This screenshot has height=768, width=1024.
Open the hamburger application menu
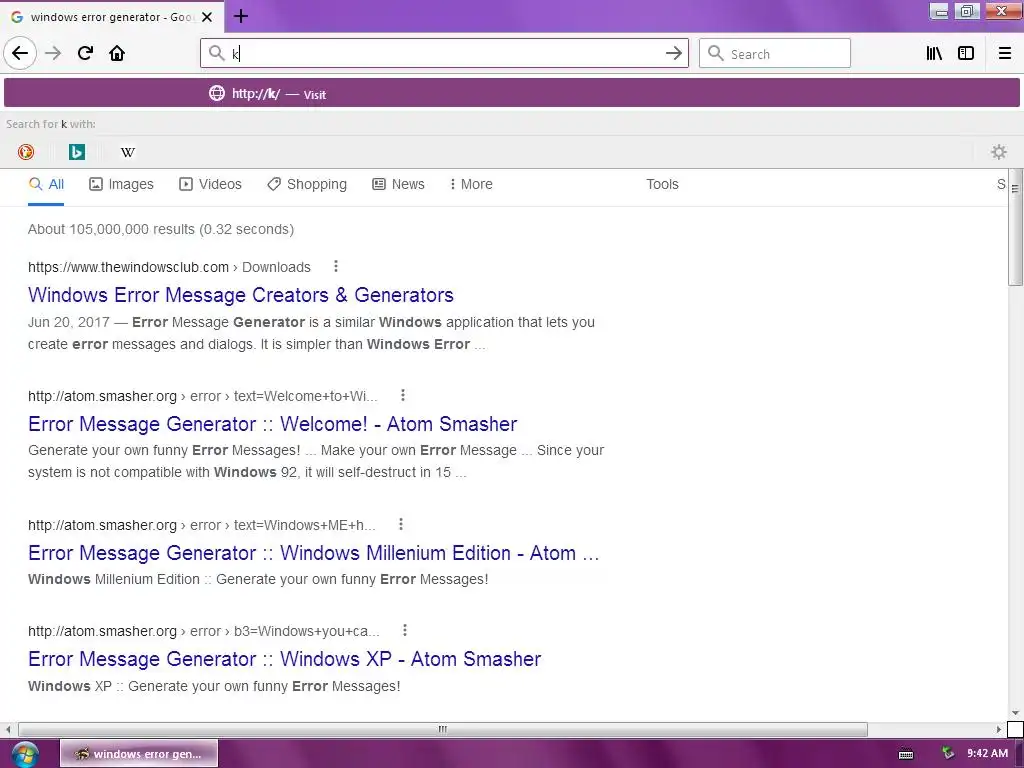pos(1005,54)
